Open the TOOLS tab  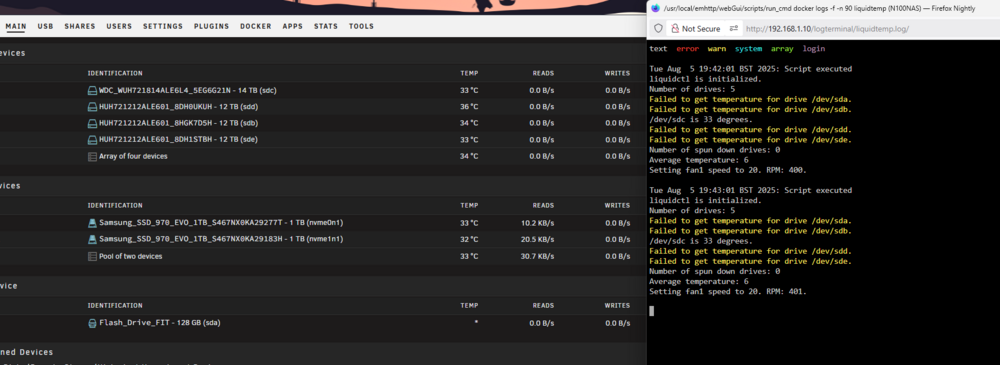click(361, 27)
